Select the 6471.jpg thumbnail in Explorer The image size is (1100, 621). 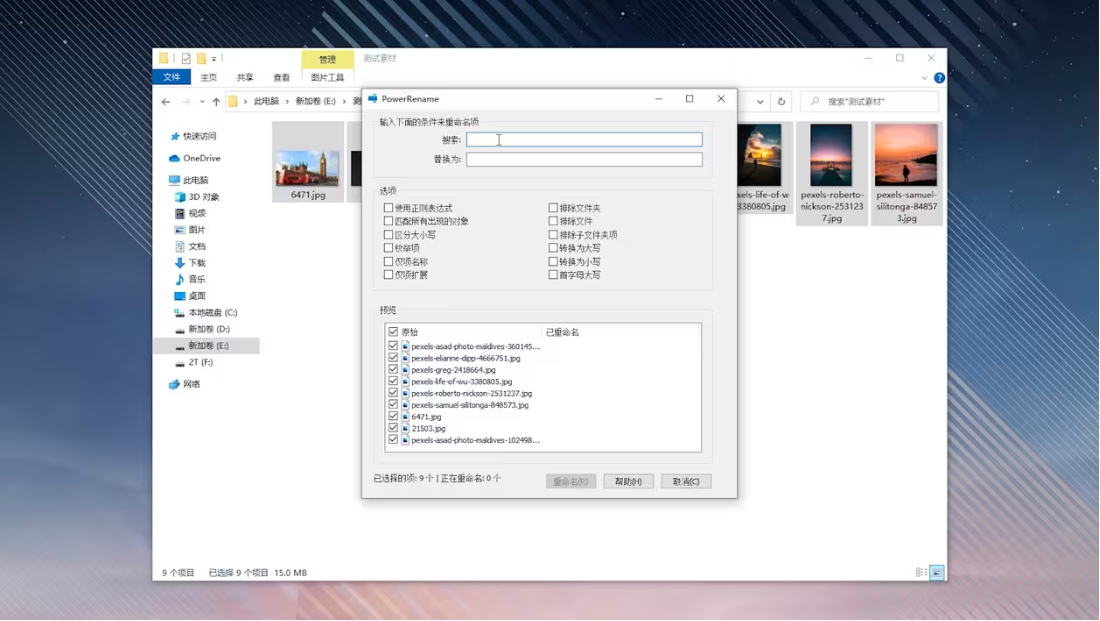[308, 163]
